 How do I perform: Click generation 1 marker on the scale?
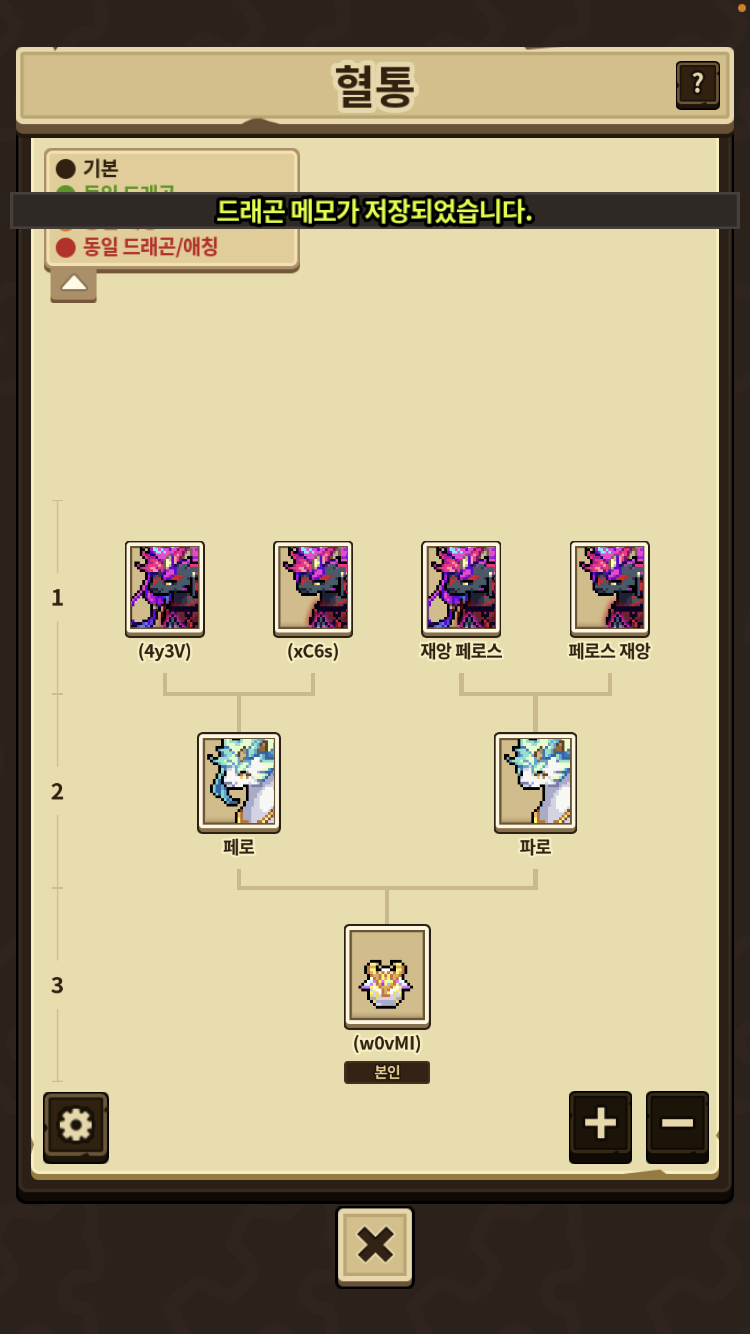coord(57,598)
